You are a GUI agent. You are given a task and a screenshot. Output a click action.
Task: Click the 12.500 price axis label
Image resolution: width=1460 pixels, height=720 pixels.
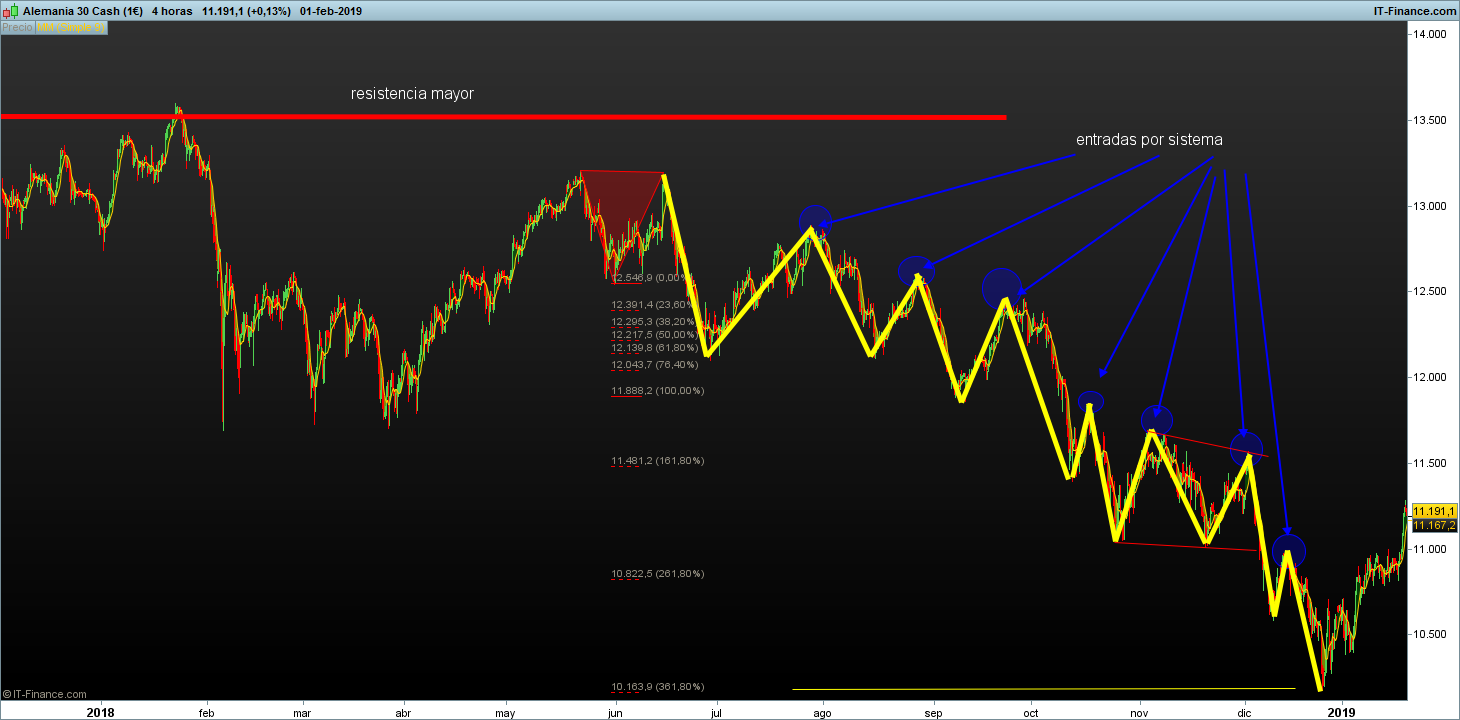pyautogui.click(x=1428, y=292)
